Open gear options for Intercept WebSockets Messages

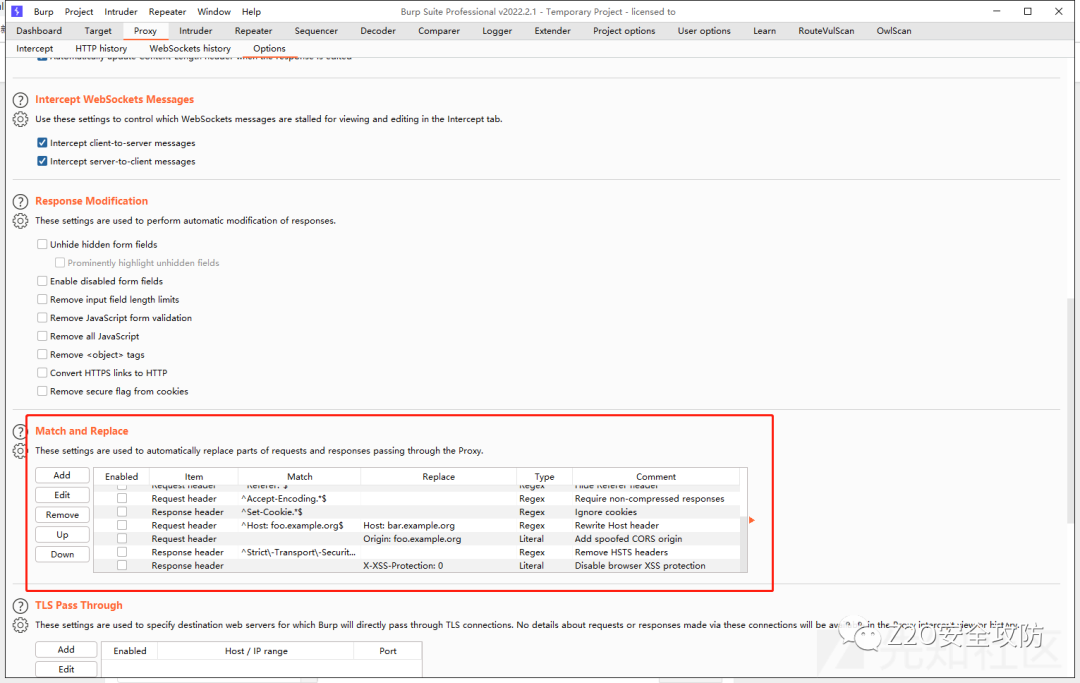coord(21,120)
